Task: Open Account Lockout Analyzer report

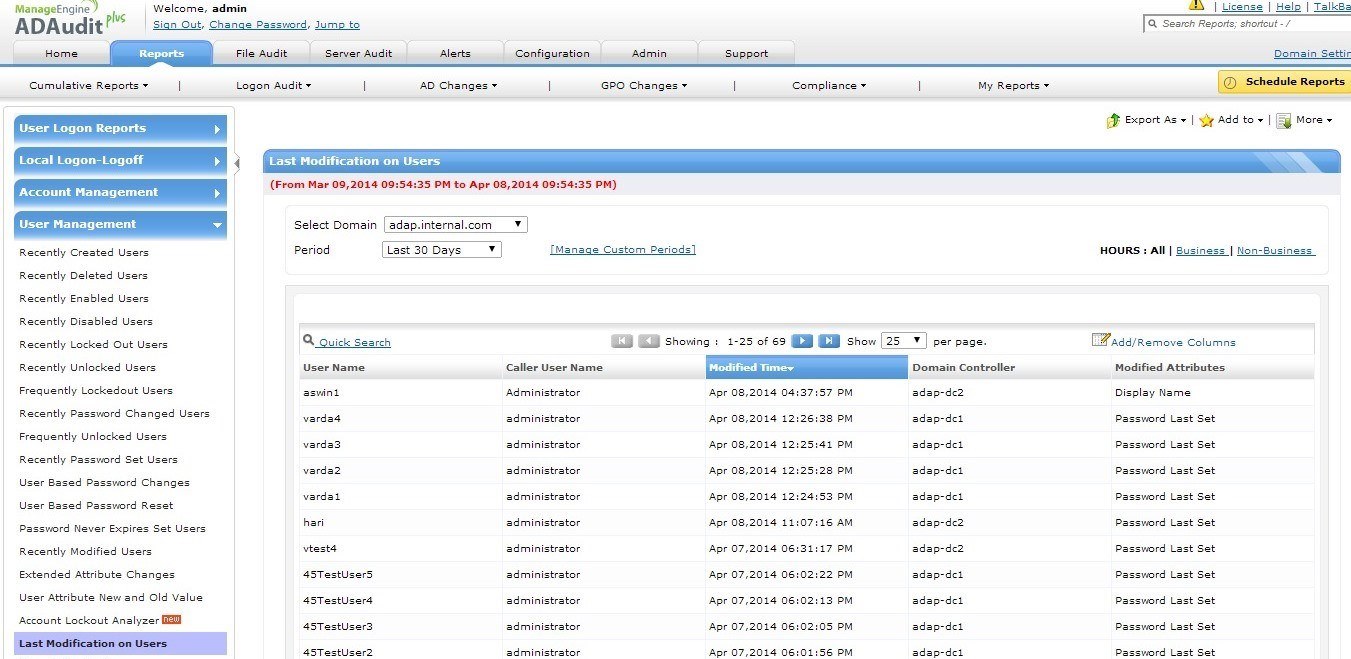Action: 89,621
